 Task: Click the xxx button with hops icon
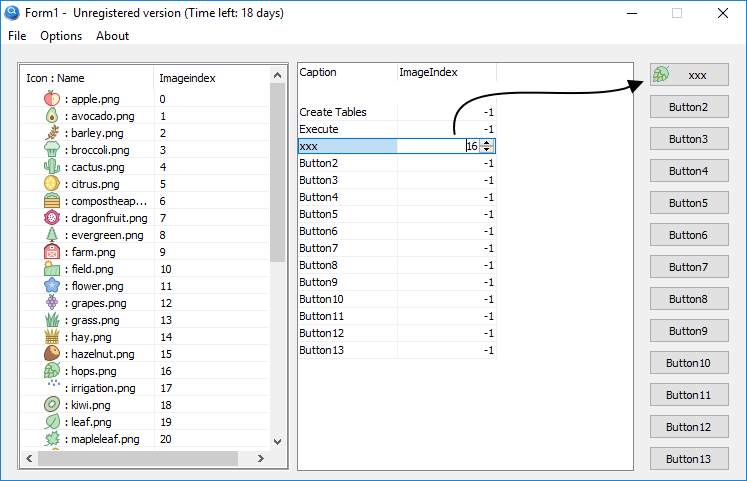pyautogui.click(x=689, y=75)
